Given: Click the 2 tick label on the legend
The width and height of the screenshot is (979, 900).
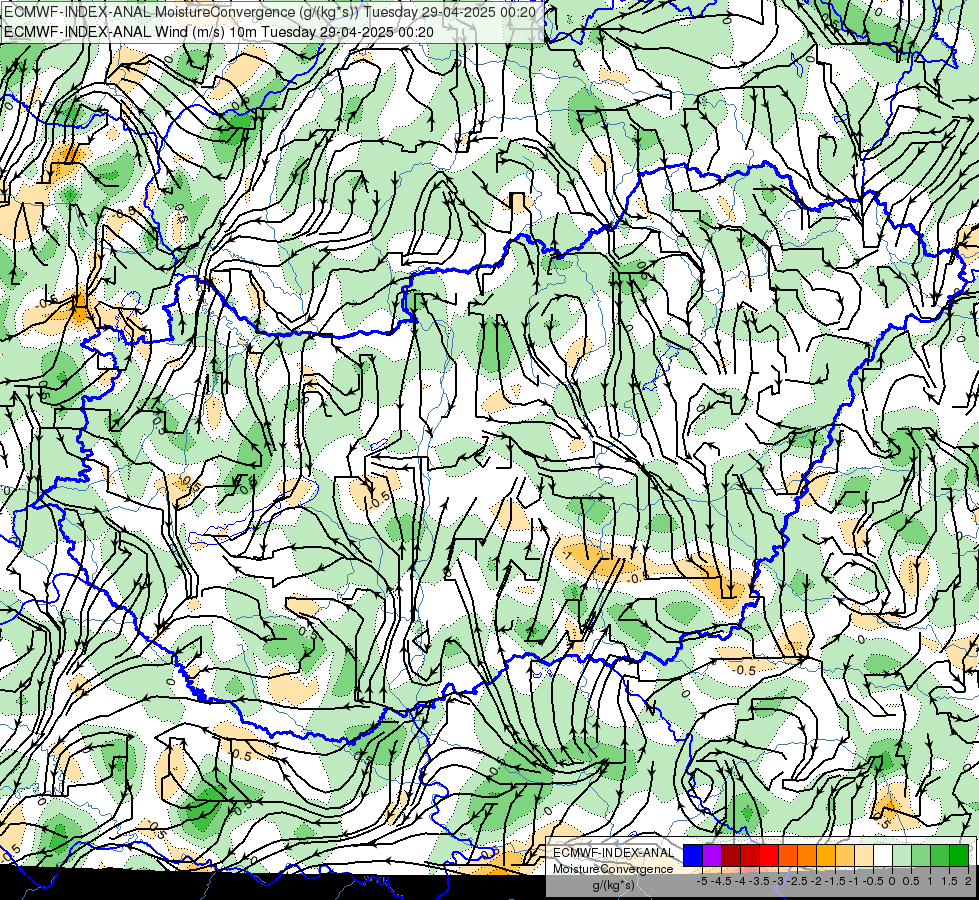Looking at the screenshot, I should (968, 881).
